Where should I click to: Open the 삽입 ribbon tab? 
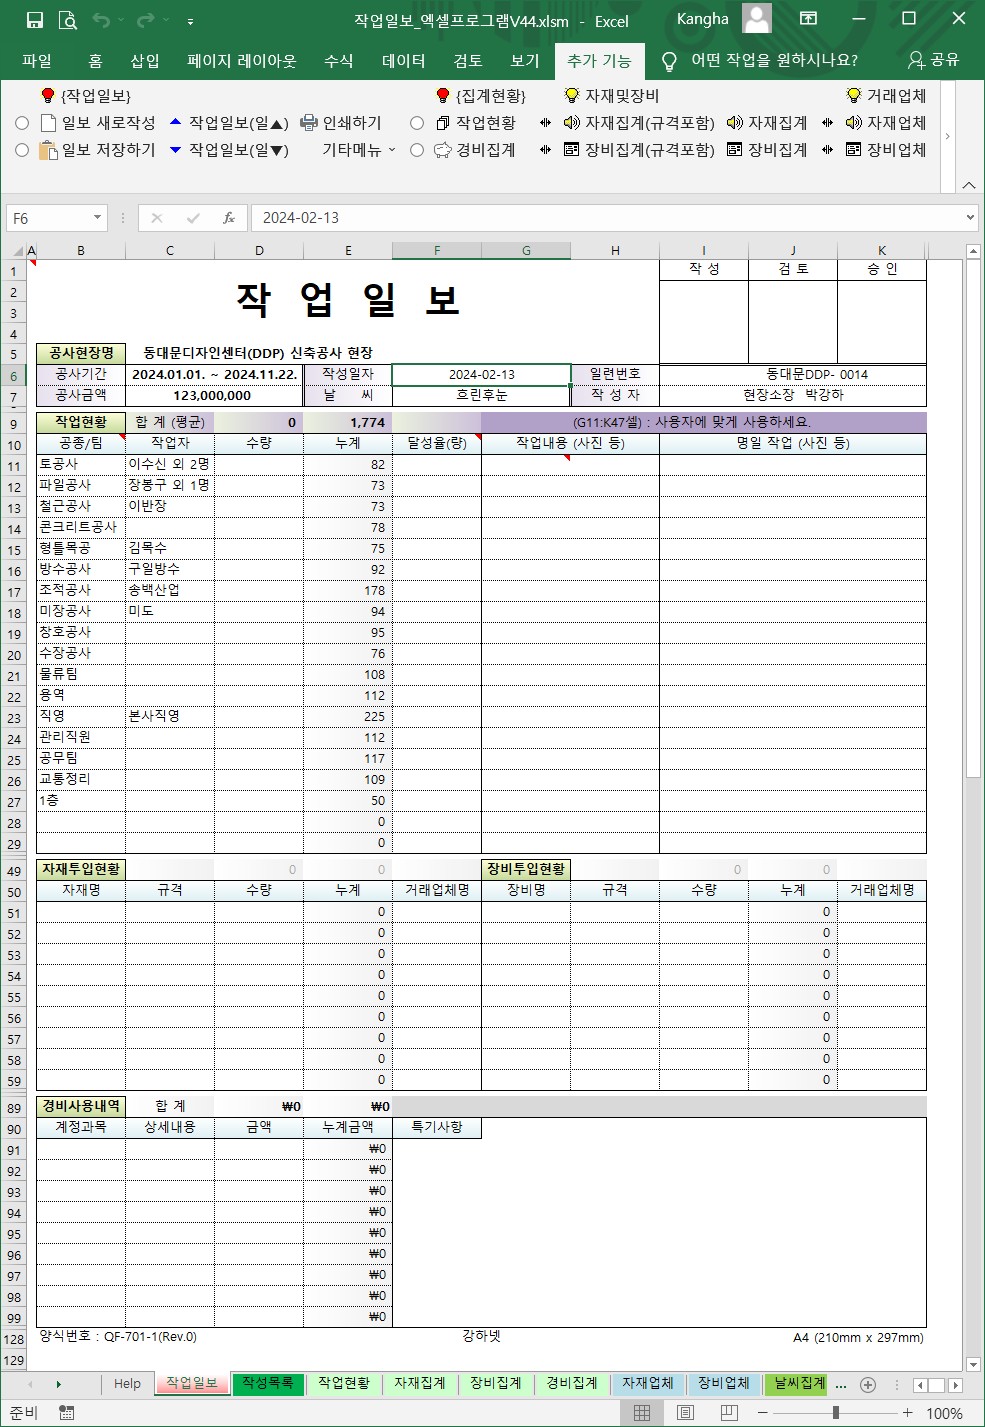(145, 61)
